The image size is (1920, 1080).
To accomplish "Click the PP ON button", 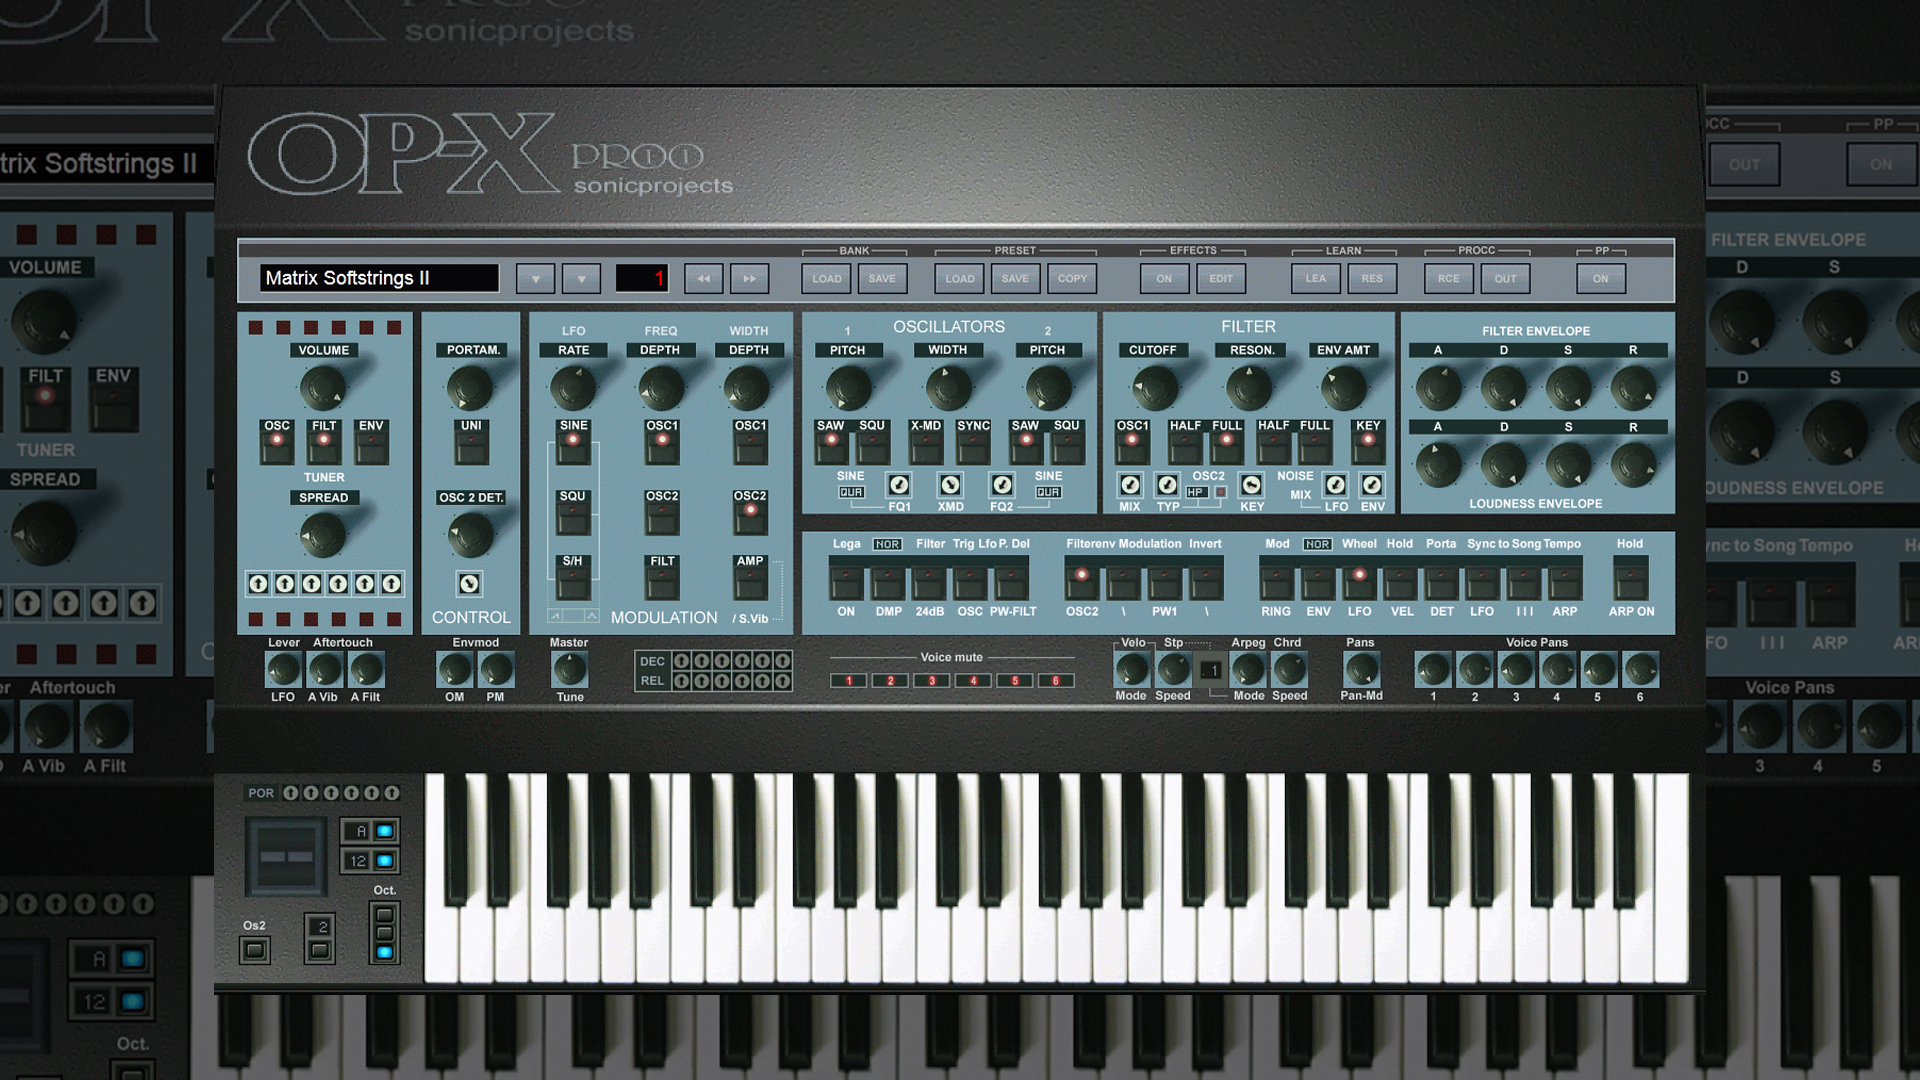I will [1601, 279].
